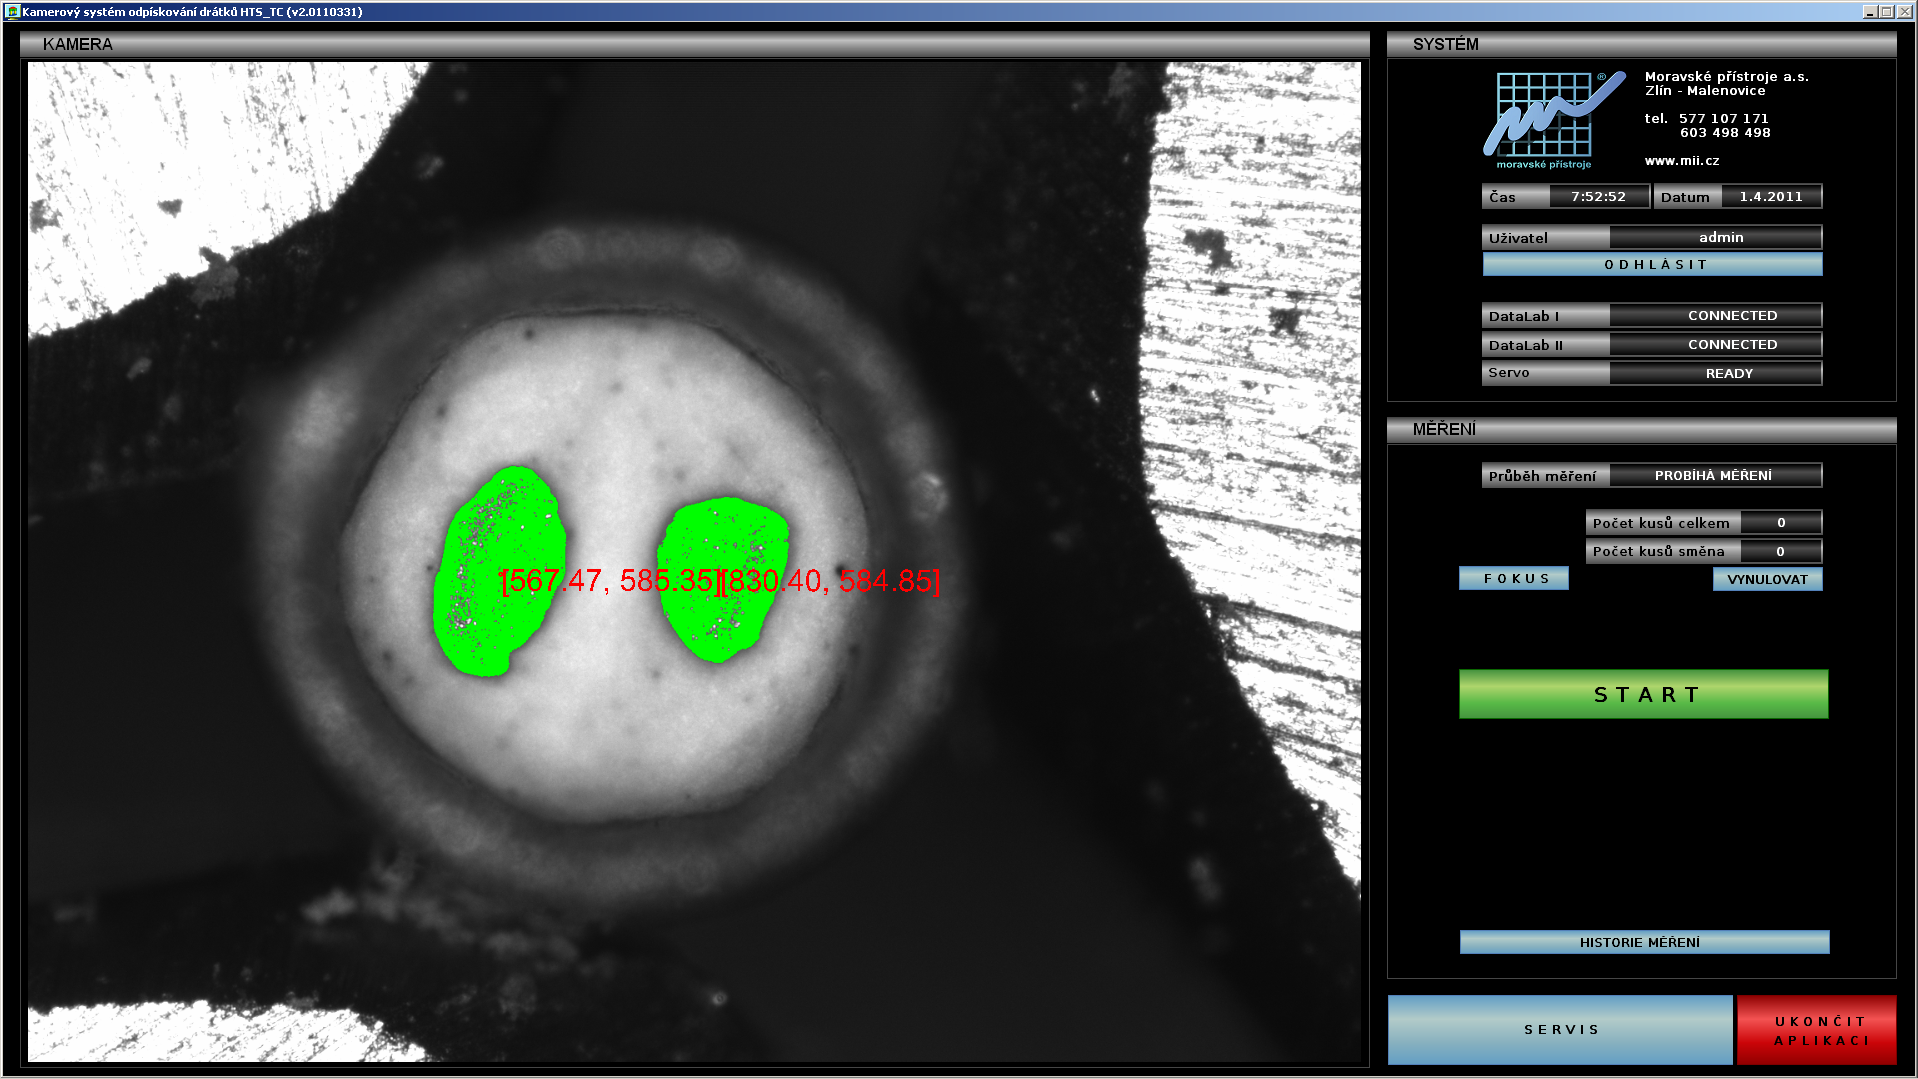Open HISTORIE MĚŘENÍ measurement history
Image resolution: width=1918 pixels, height=1079 pixels.
pyautogui.click(x=1644, y=942)
